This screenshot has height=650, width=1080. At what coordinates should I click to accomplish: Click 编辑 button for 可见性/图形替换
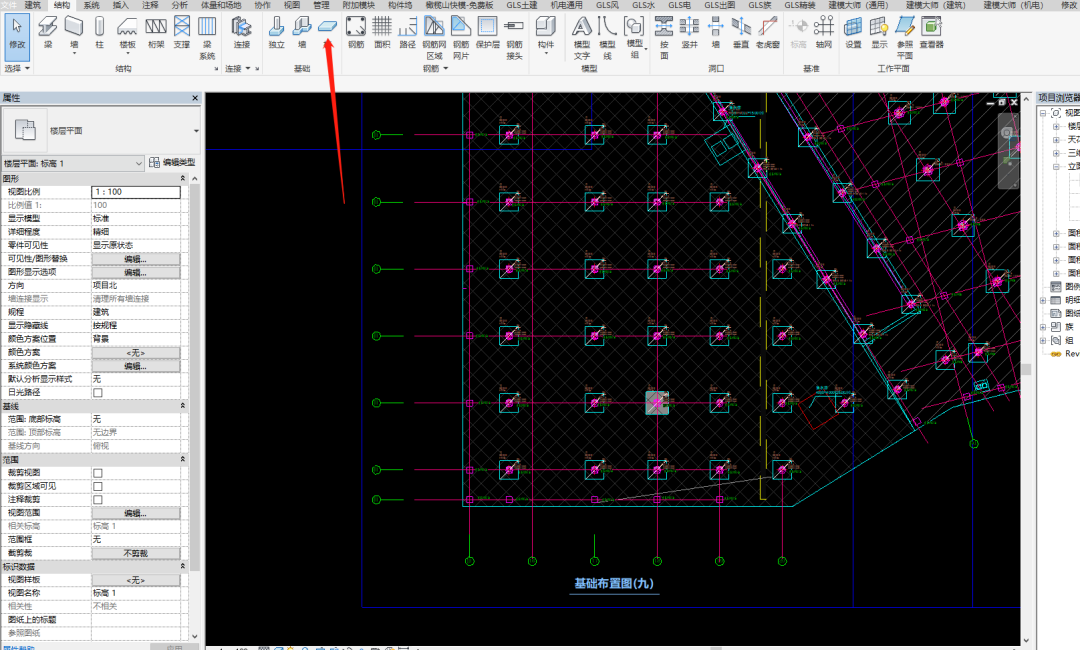point(136,259)
